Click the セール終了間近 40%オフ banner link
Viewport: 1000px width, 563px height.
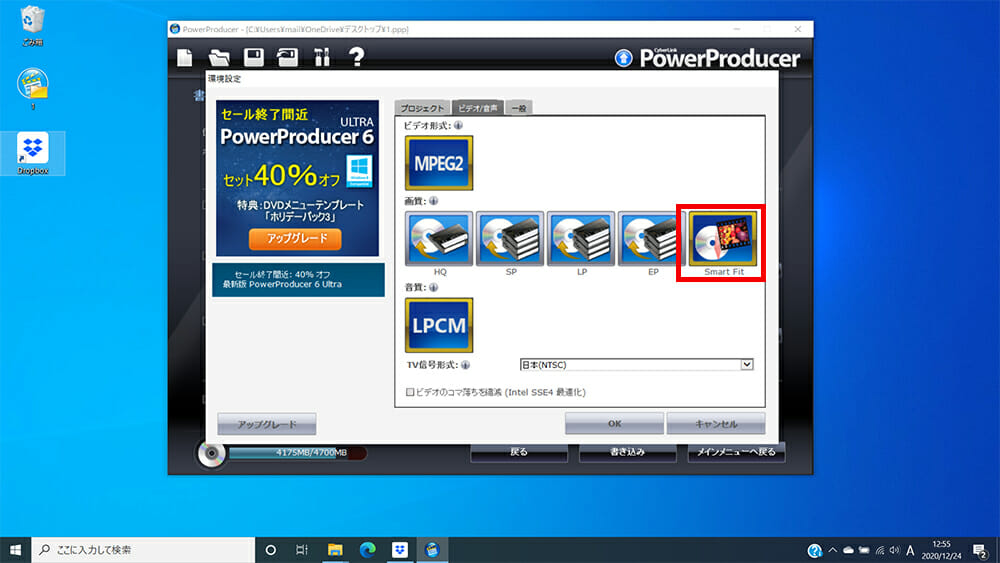click(298, 280)
